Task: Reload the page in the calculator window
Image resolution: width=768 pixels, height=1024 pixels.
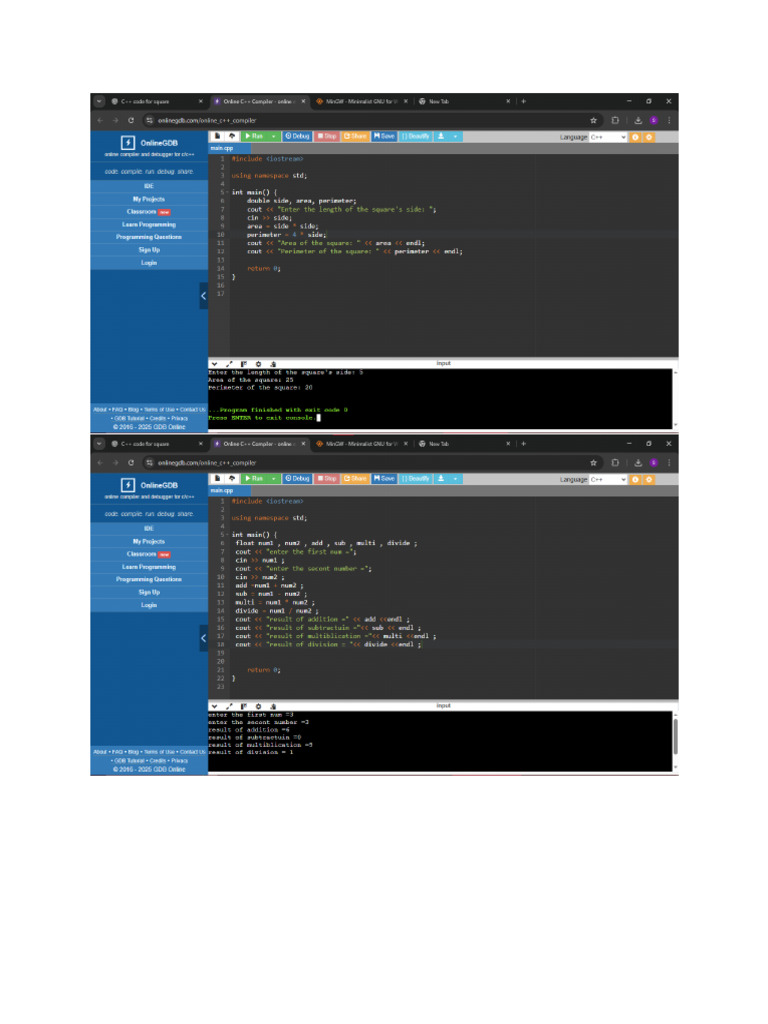Action: pyautogui.click(x=131, y=462)
